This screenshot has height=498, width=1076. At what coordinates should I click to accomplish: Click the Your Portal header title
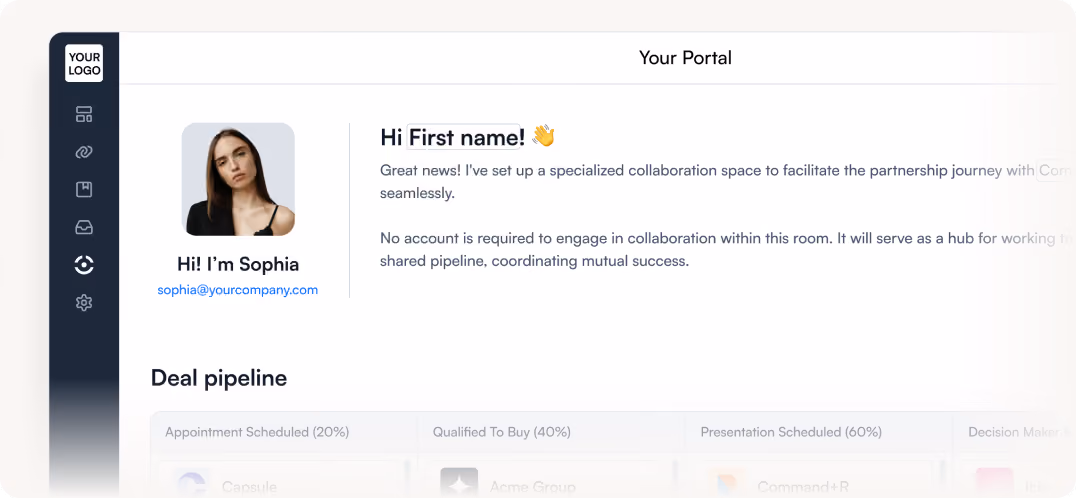pyautogui.click(x=685, y=58)
